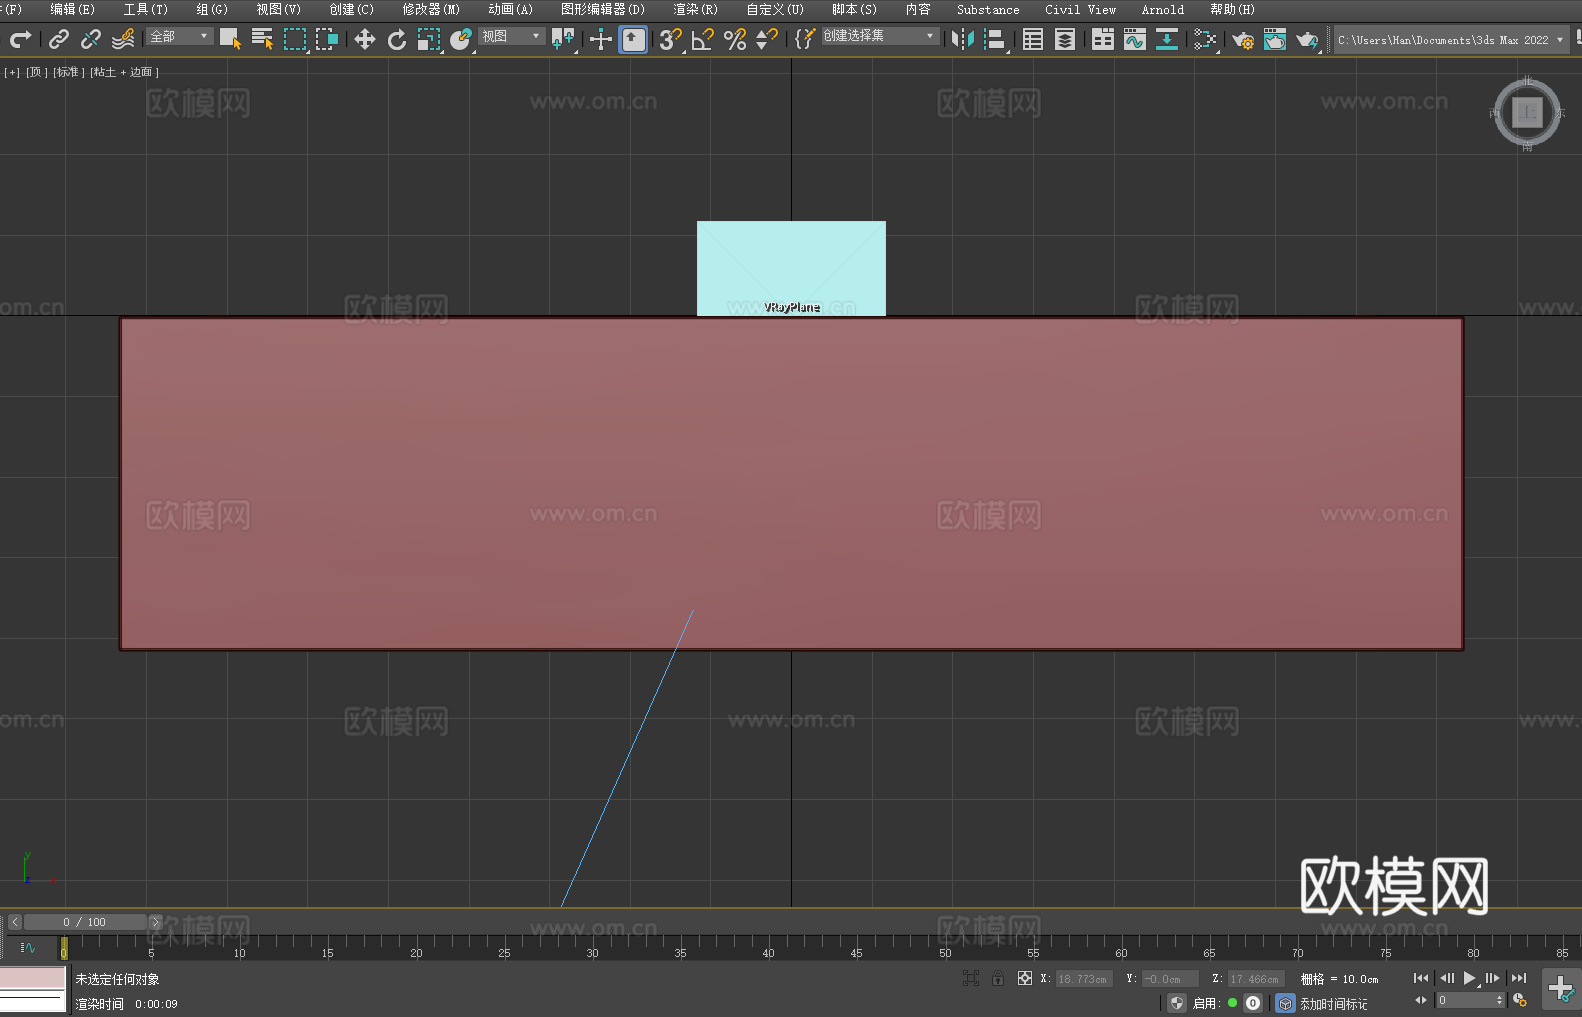Click previous frame arrow on time slider
The height and width of the screenshot is (1017, 1582).
(x=15, y=922)
